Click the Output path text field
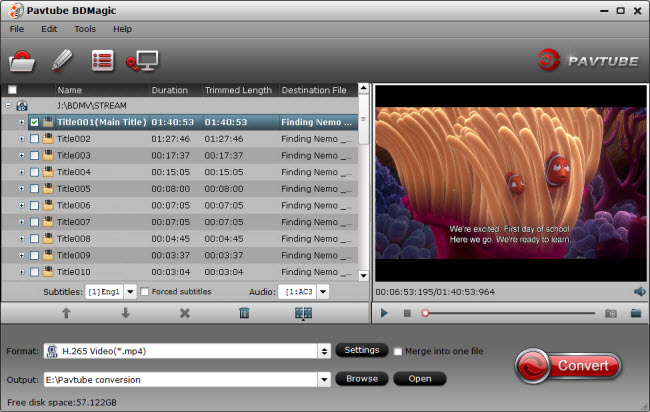This screenshot has height=412, width=650. [181, 379]
